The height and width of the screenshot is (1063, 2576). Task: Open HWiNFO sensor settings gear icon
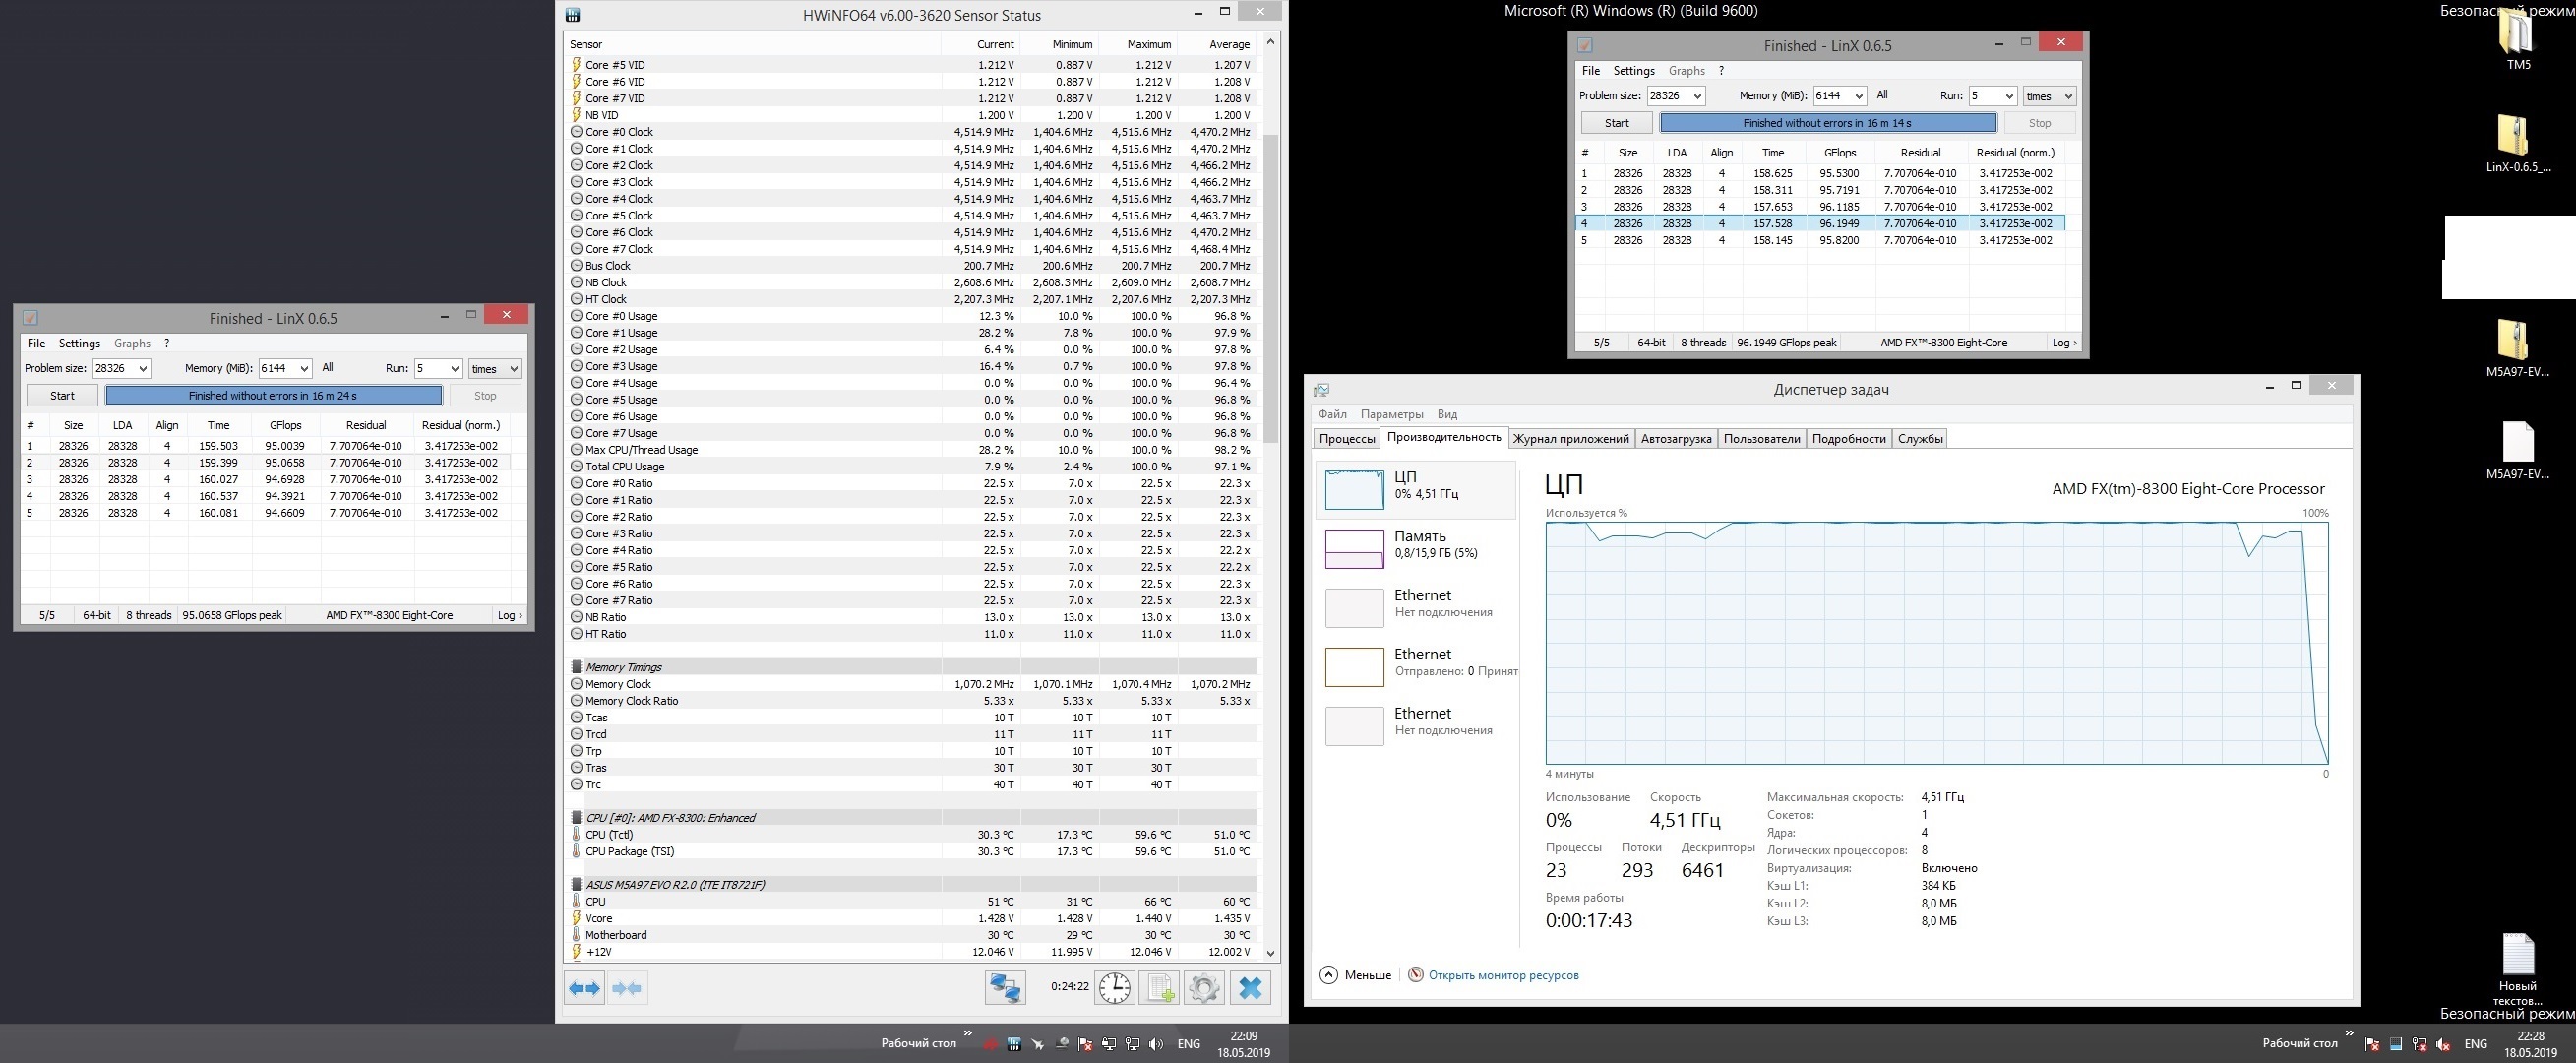pyautogui.click(x=1204, y=988)
